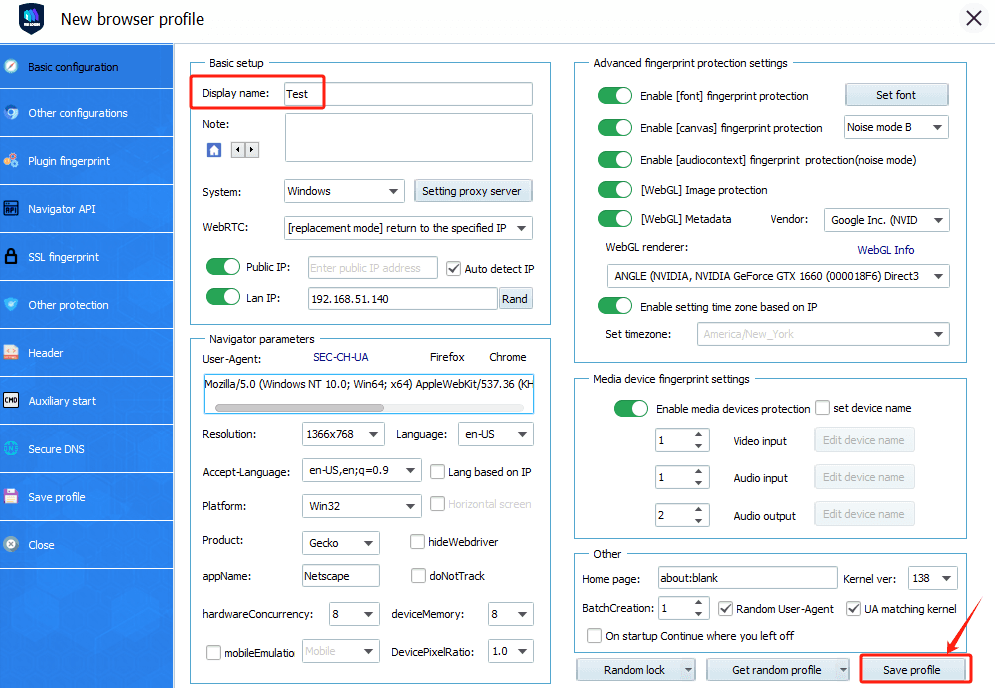Click the WebGL Info link
The image size is (995, 688).
[885, 250]
